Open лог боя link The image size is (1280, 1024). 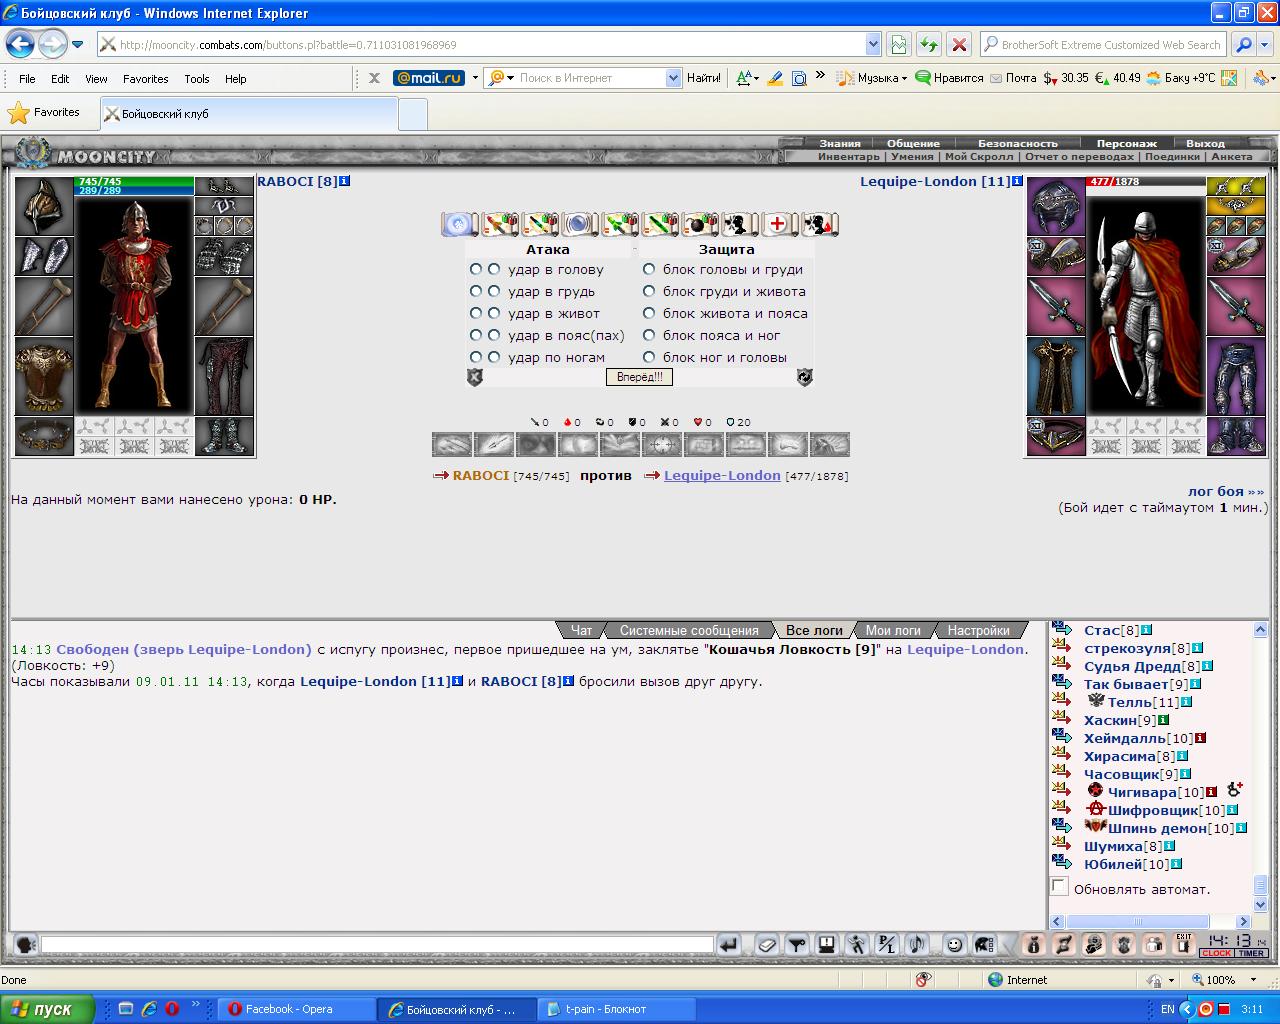(1225, 491)
